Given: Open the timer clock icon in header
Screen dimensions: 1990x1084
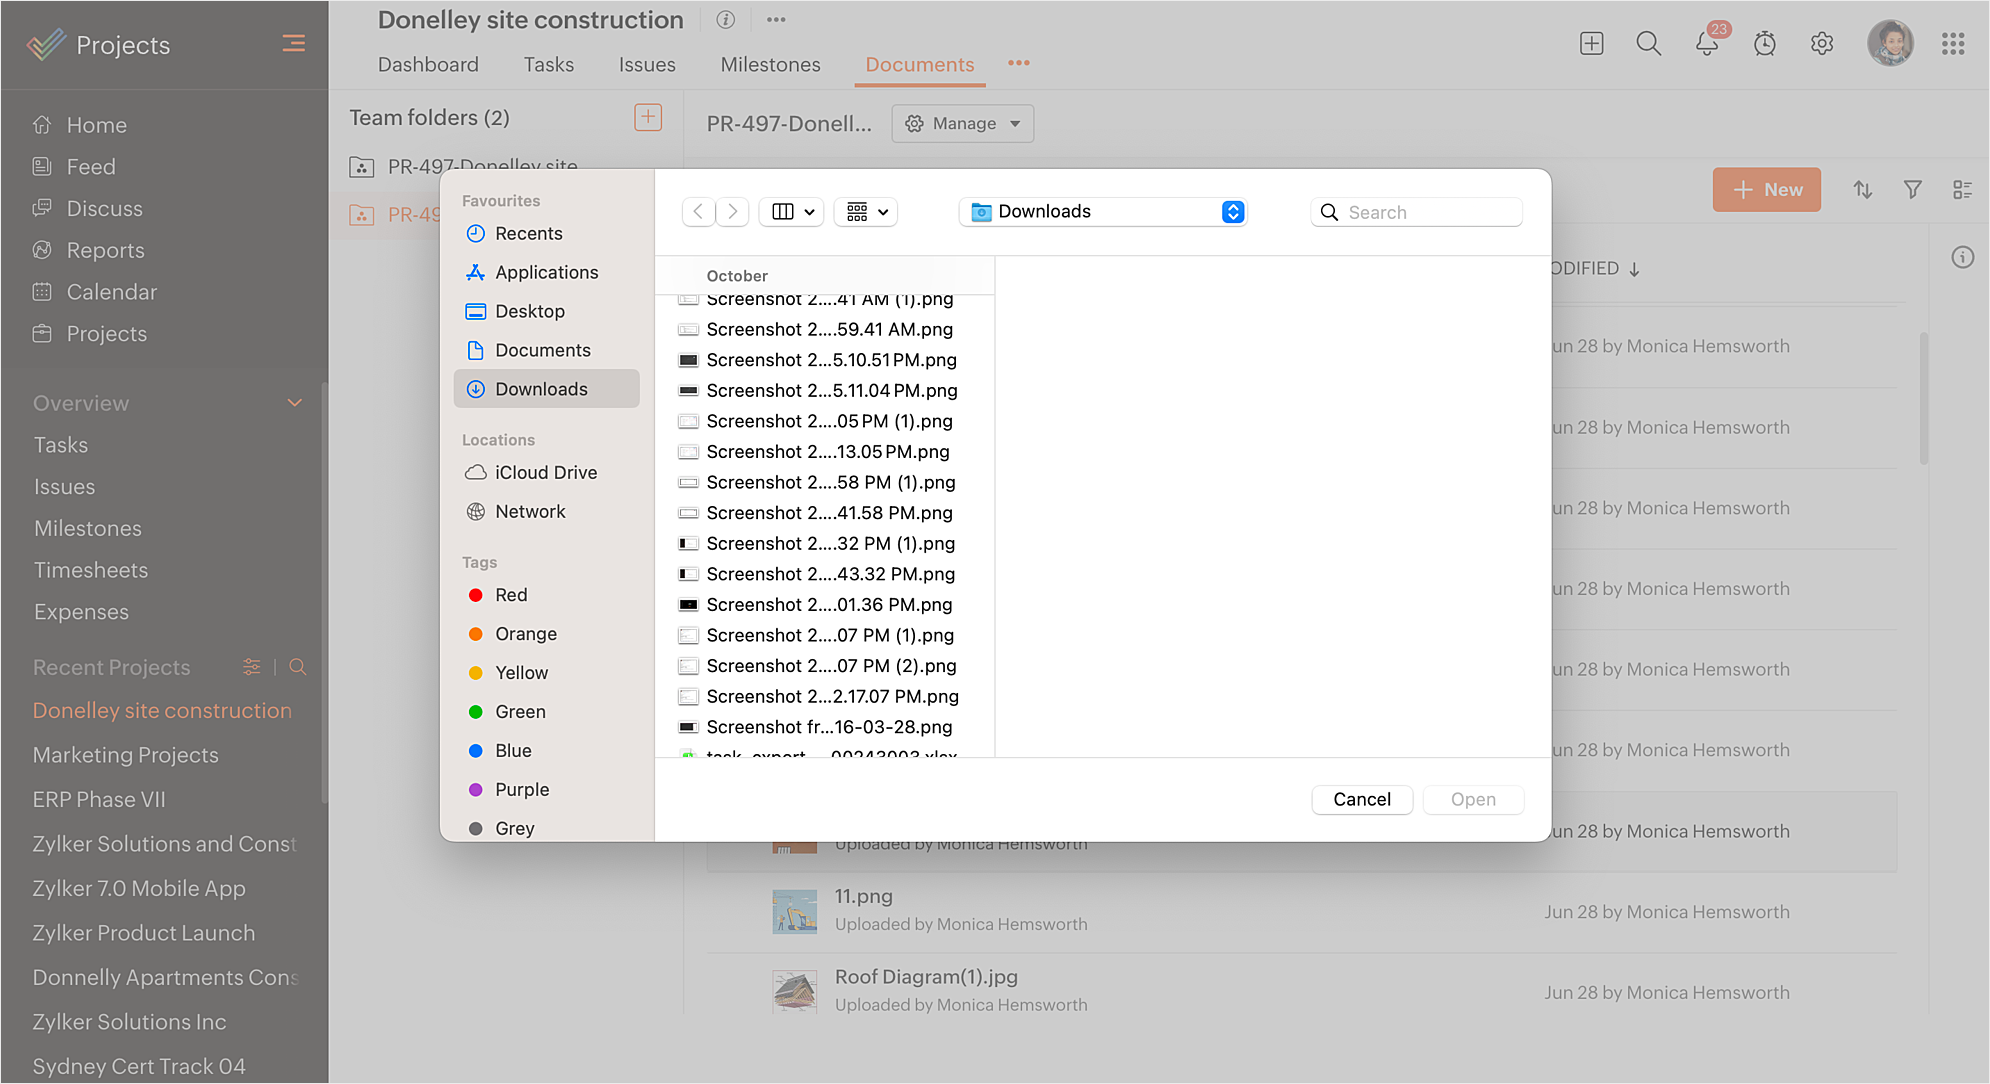Looking at the screenshot, I should [1765, 44].
